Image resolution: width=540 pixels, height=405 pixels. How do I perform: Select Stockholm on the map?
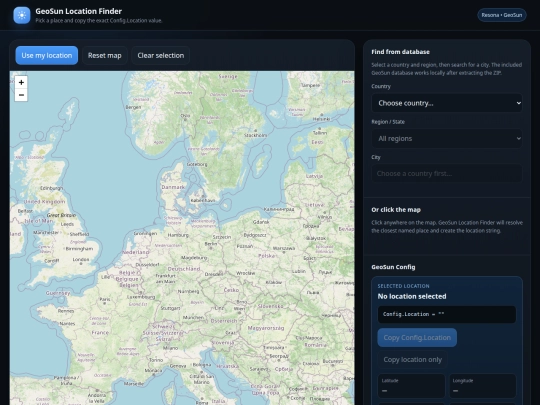[255, 135]
